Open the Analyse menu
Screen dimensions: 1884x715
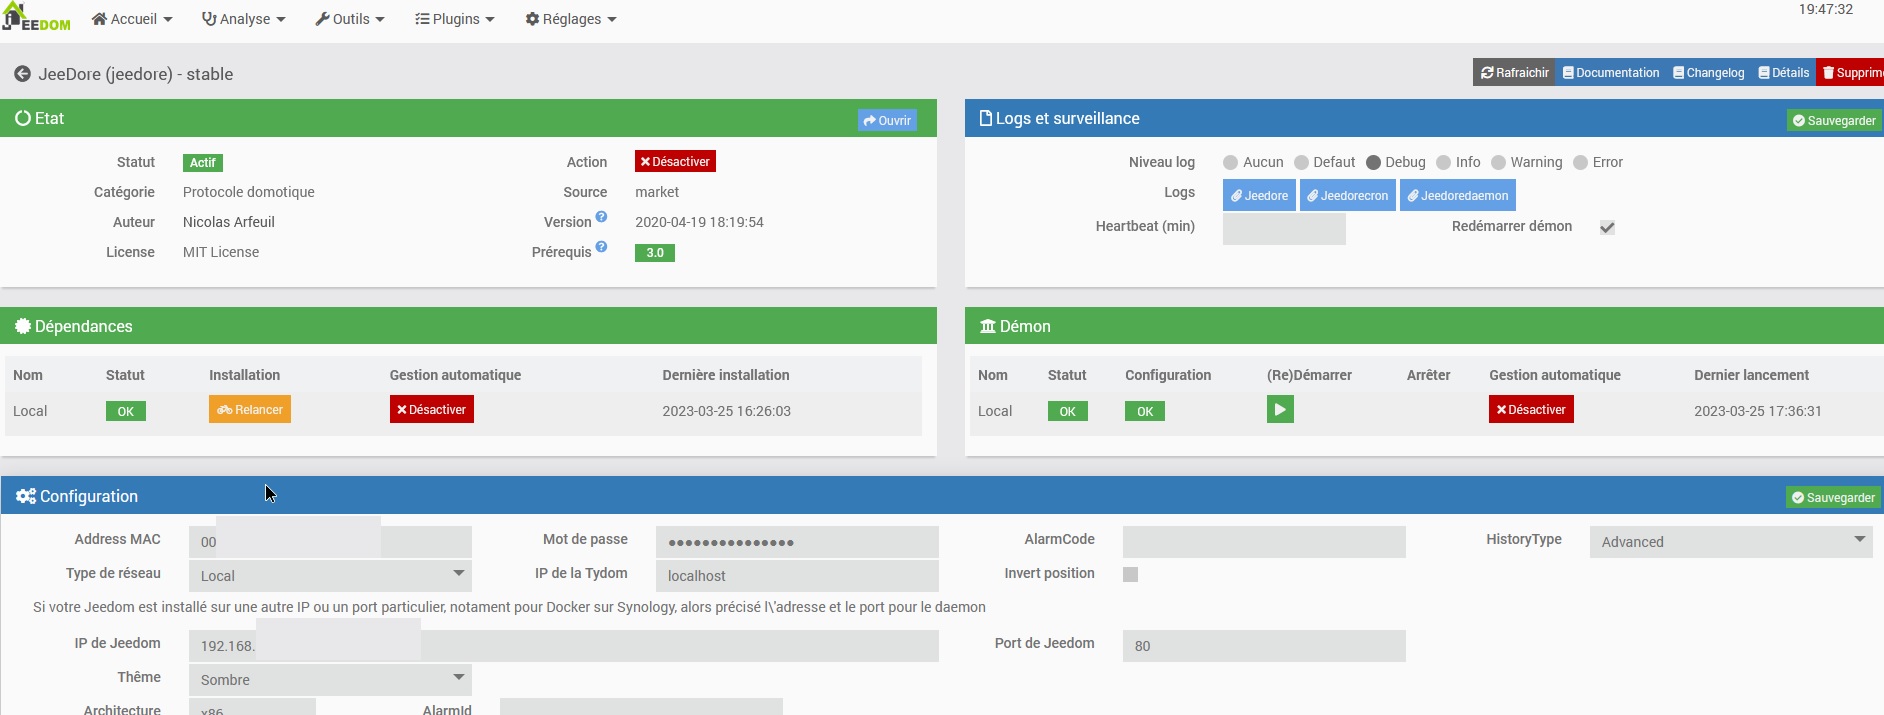[243, 19]
